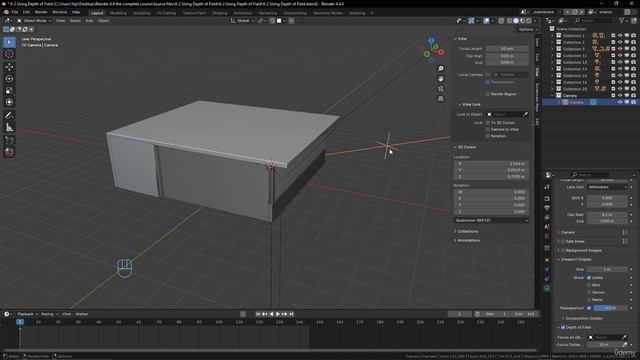
Task: Click play animation button in timeline
Action: coord(278,314)
